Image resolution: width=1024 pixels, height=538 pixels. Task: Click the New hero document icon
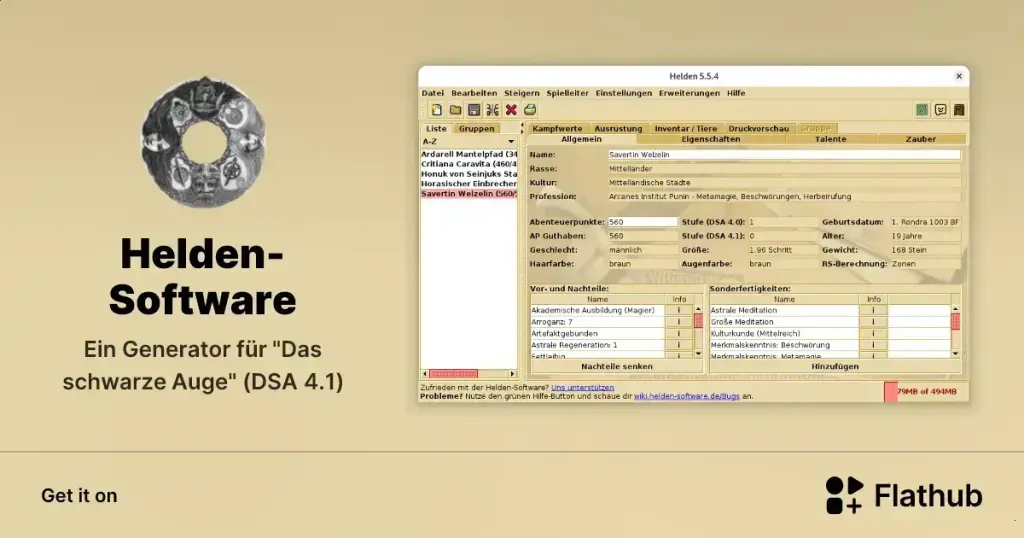pyautogui.click(x=436, y=110)
